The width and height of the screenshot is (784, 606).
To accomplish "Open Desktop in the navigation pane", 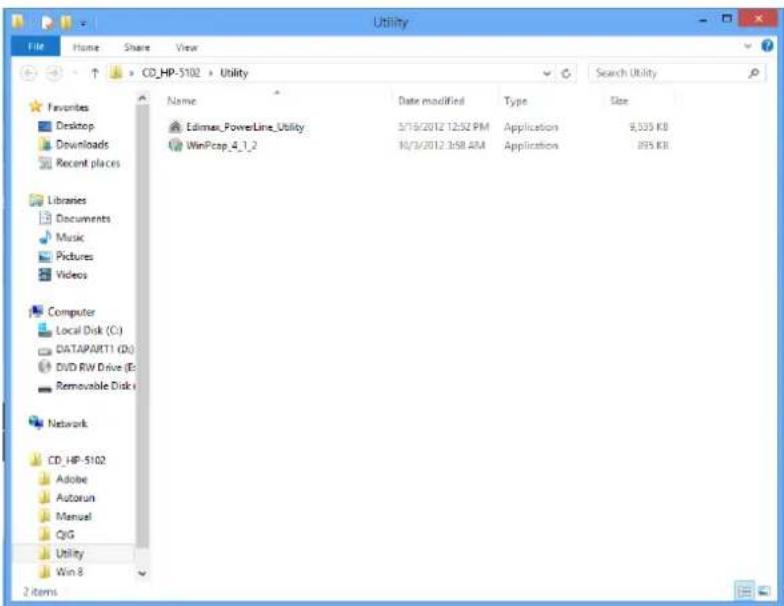I will coord(75,126).
